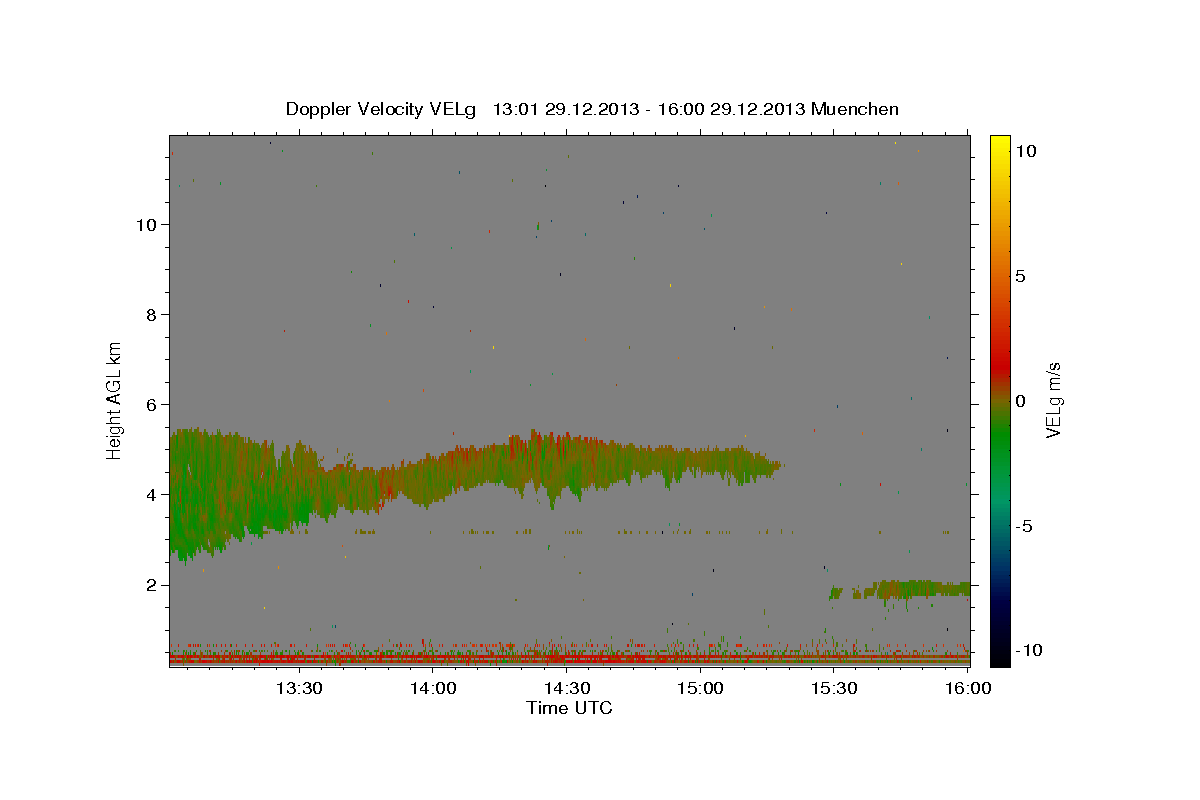Click the colorbar value 5 label

click(x=1020, y=276)
